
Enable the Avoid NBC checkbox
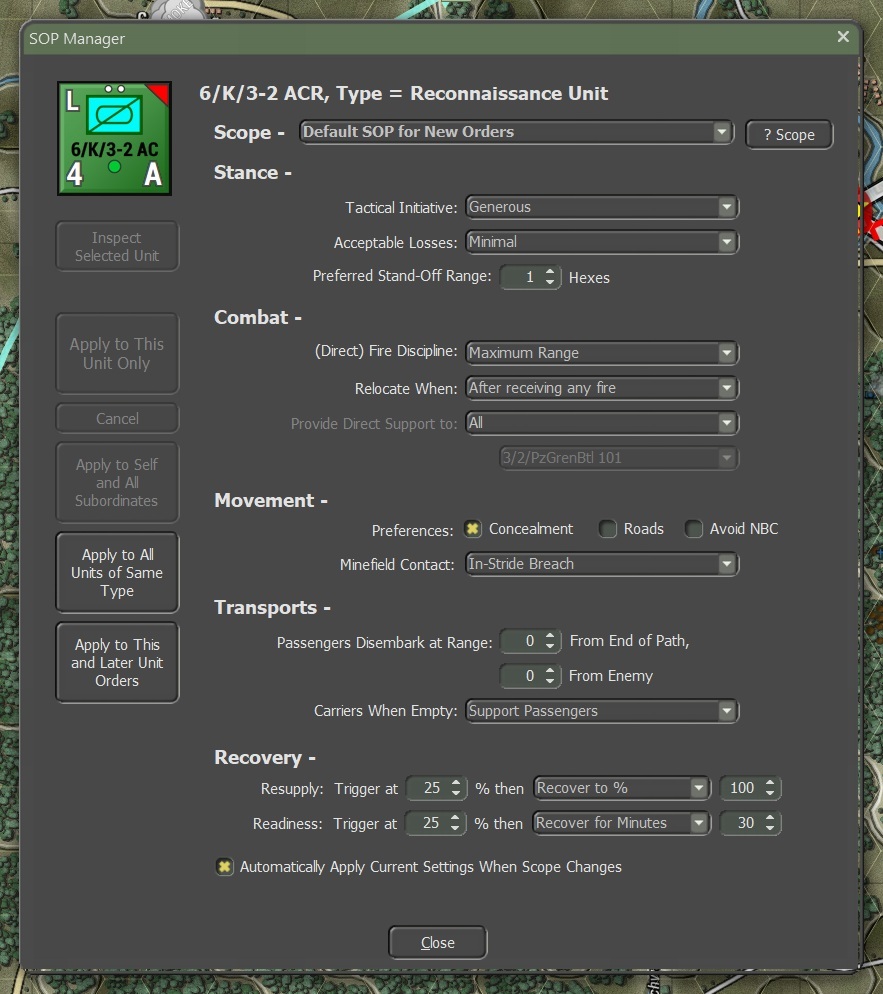tap(694, 529)
